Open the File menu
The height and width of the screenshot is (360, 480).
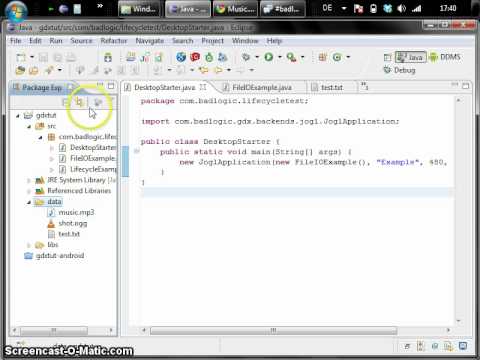[16, 41]
